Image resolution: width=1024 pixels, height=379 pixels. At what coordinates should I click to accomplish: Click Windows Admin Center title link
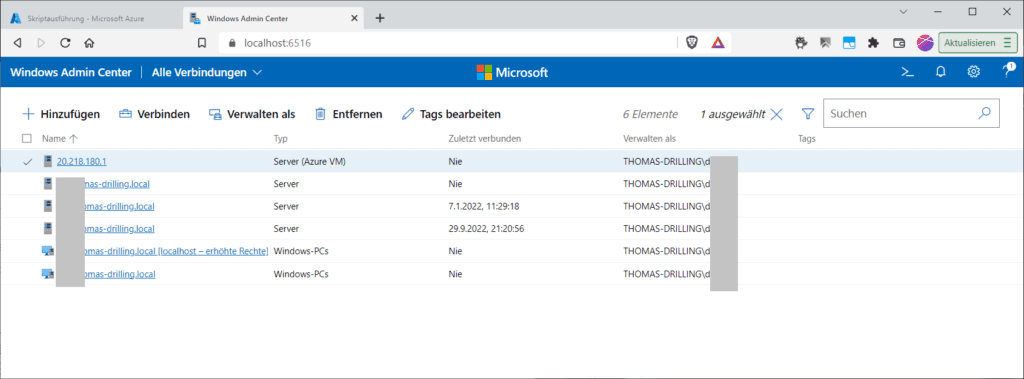click(71, 73)
